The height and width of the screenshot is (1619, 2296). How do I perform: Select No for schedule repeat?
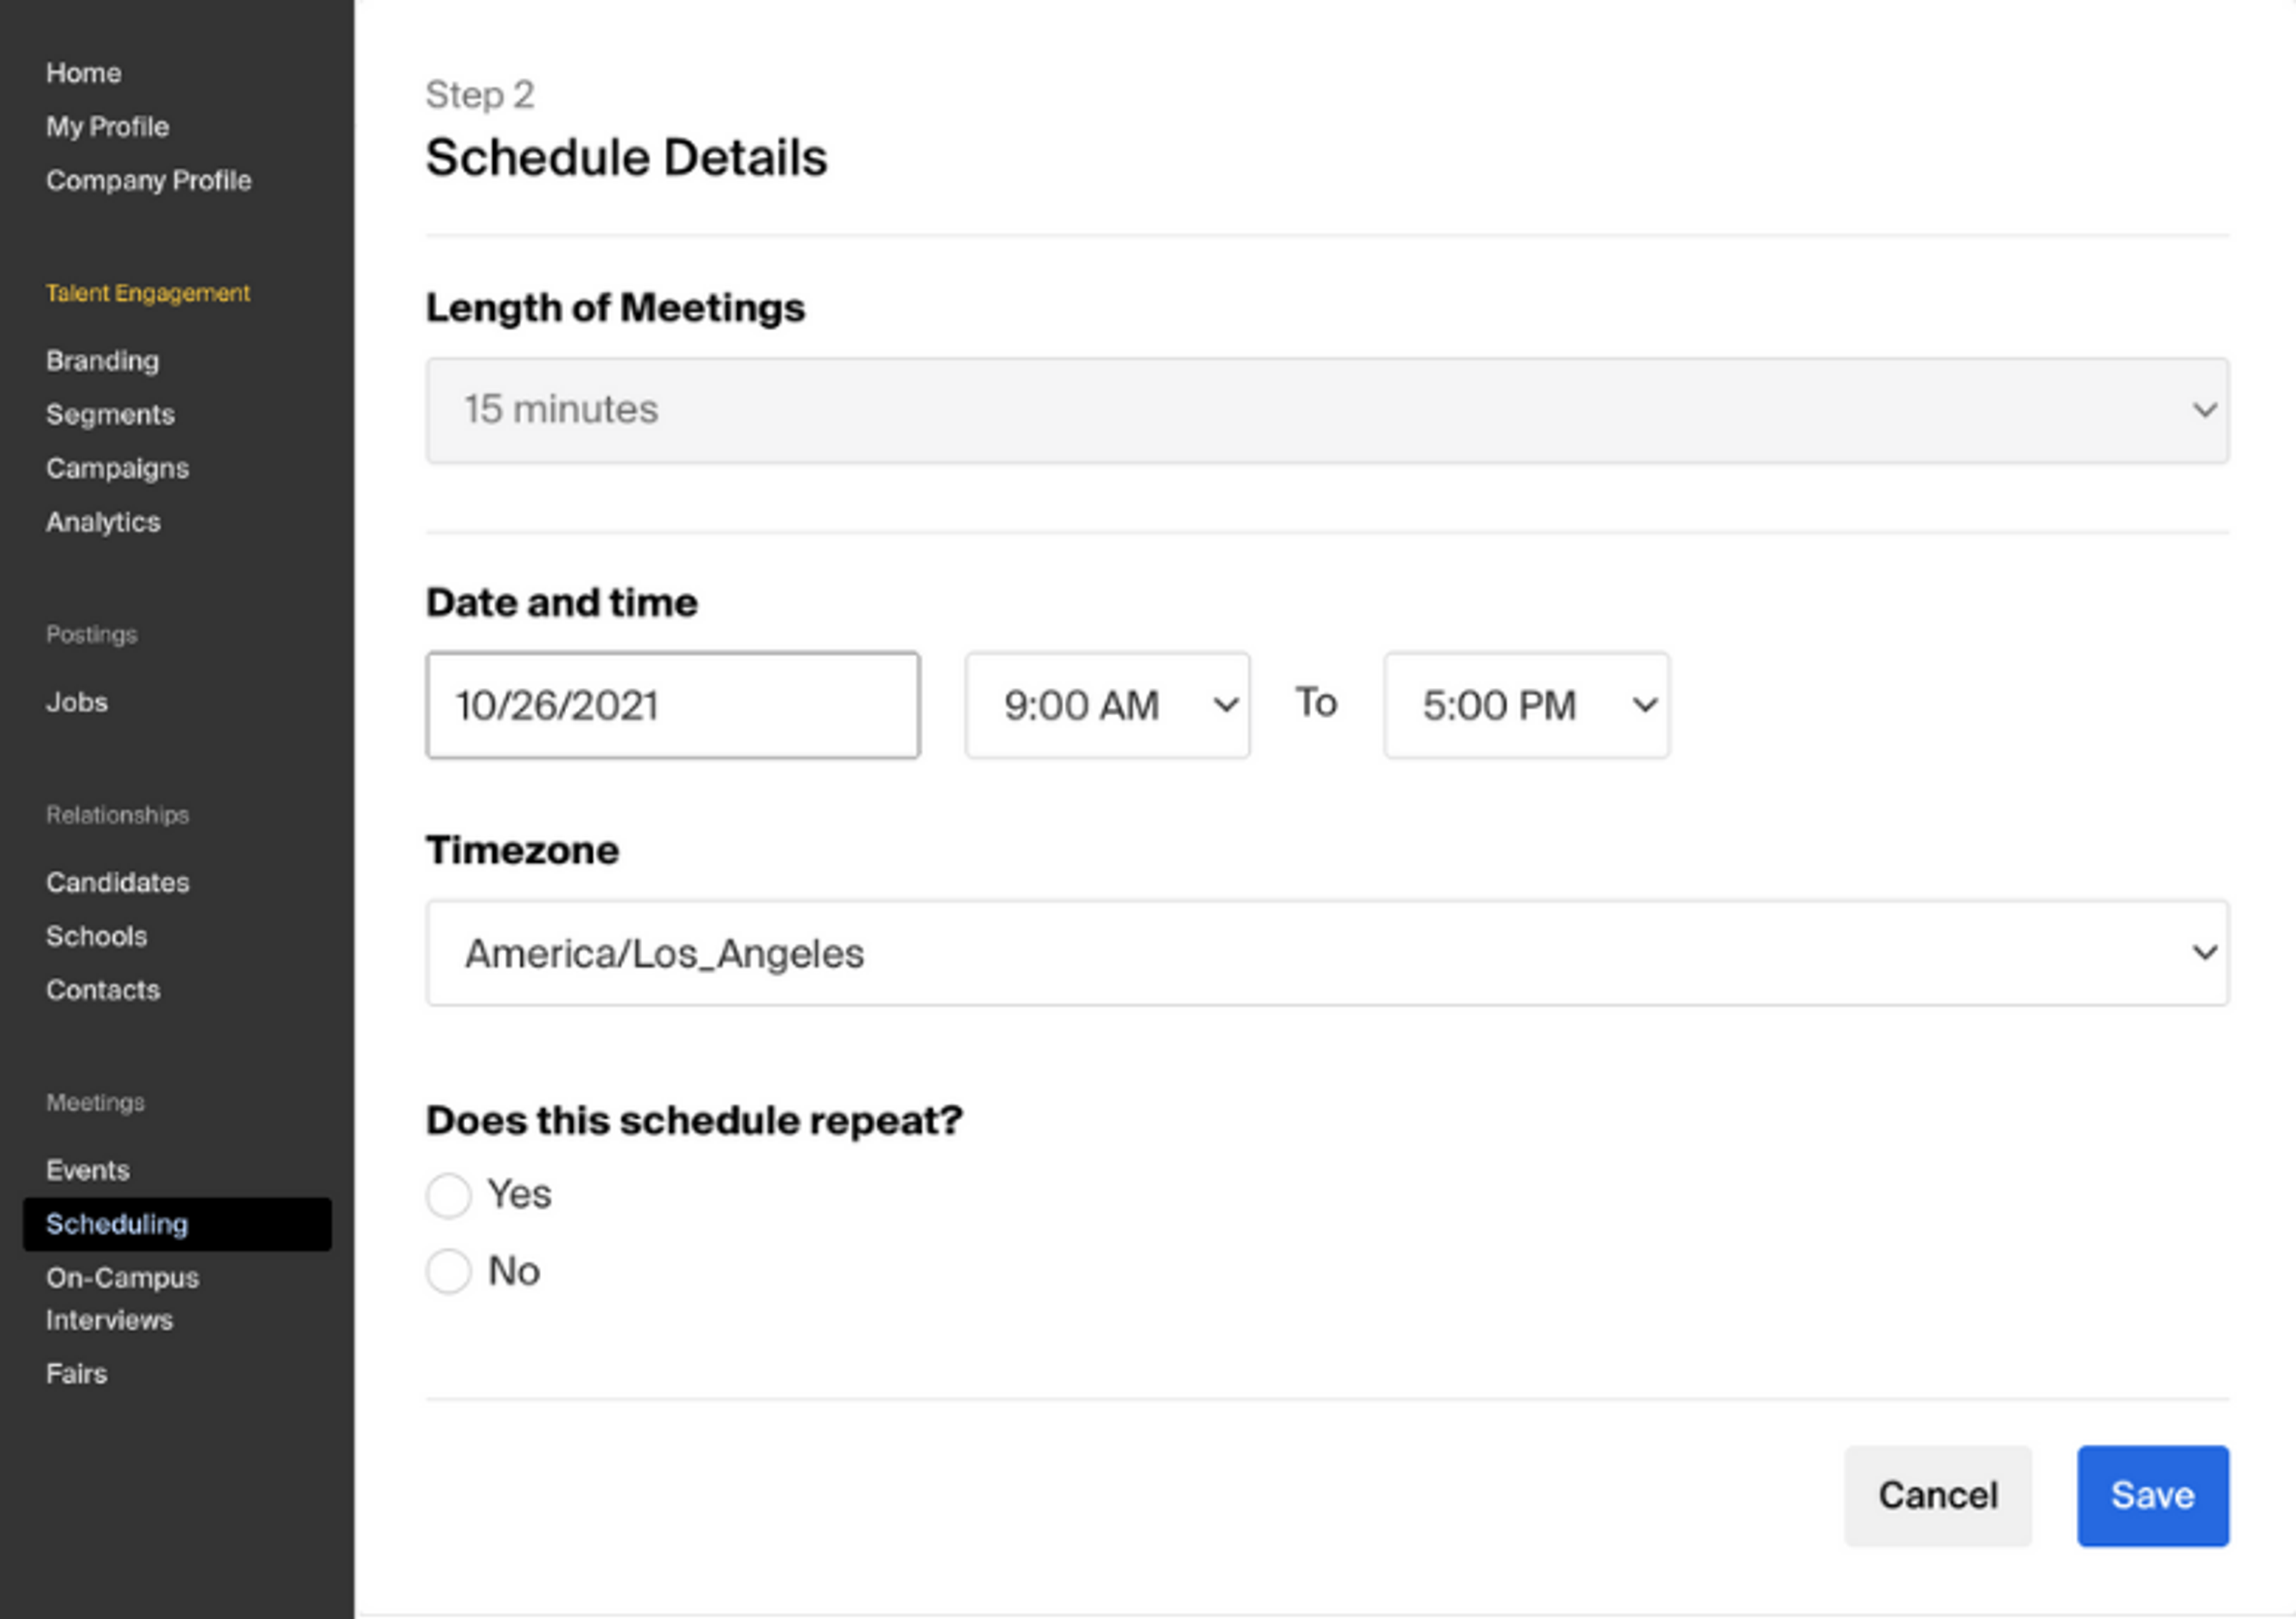[448, 1272]
